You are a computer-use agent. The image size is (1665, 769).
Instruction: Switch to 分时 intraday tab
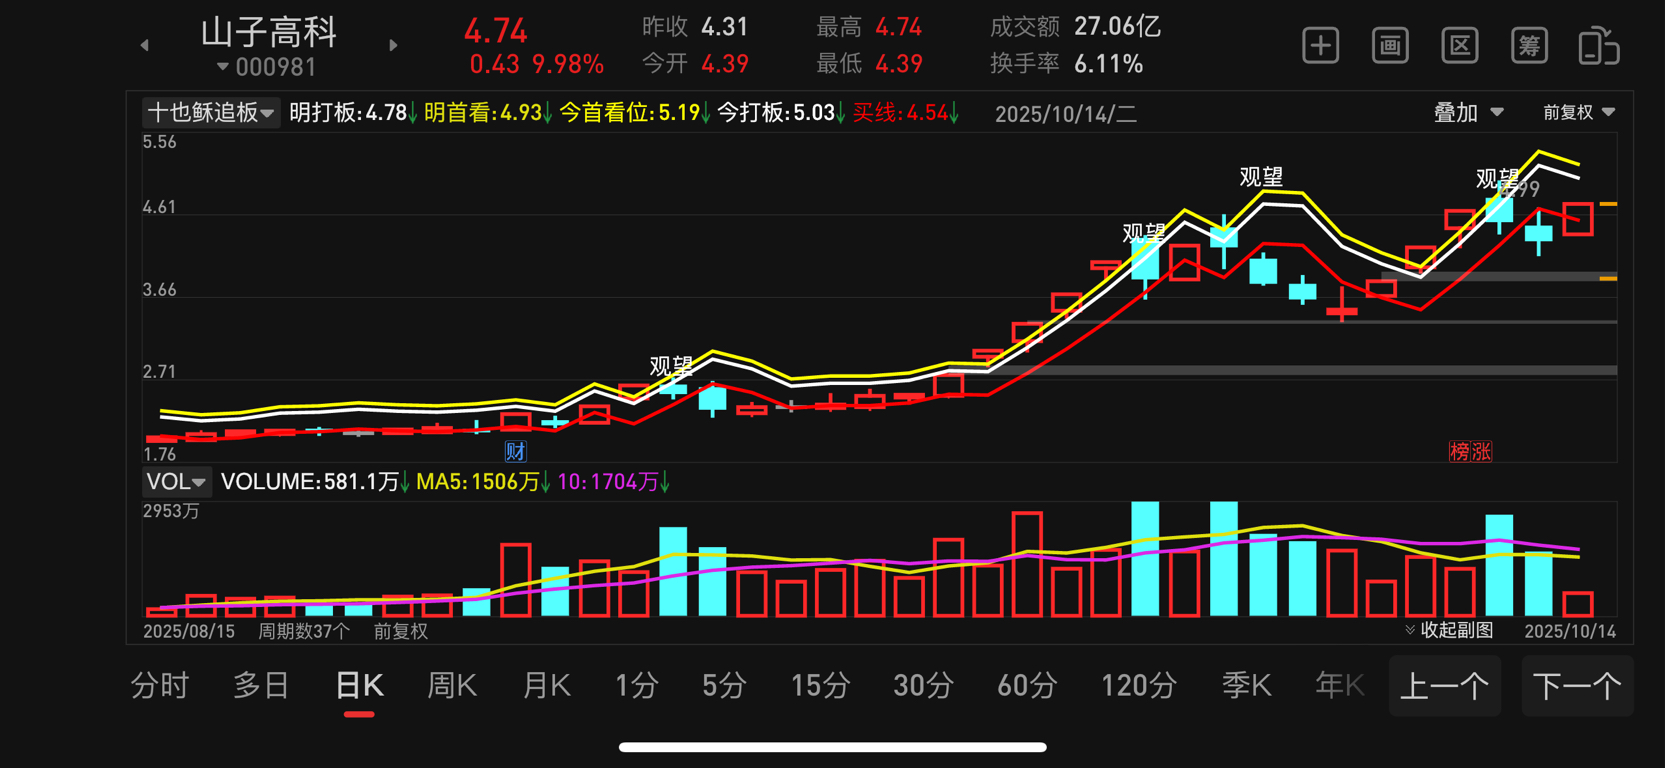click(x=160, y=686)
